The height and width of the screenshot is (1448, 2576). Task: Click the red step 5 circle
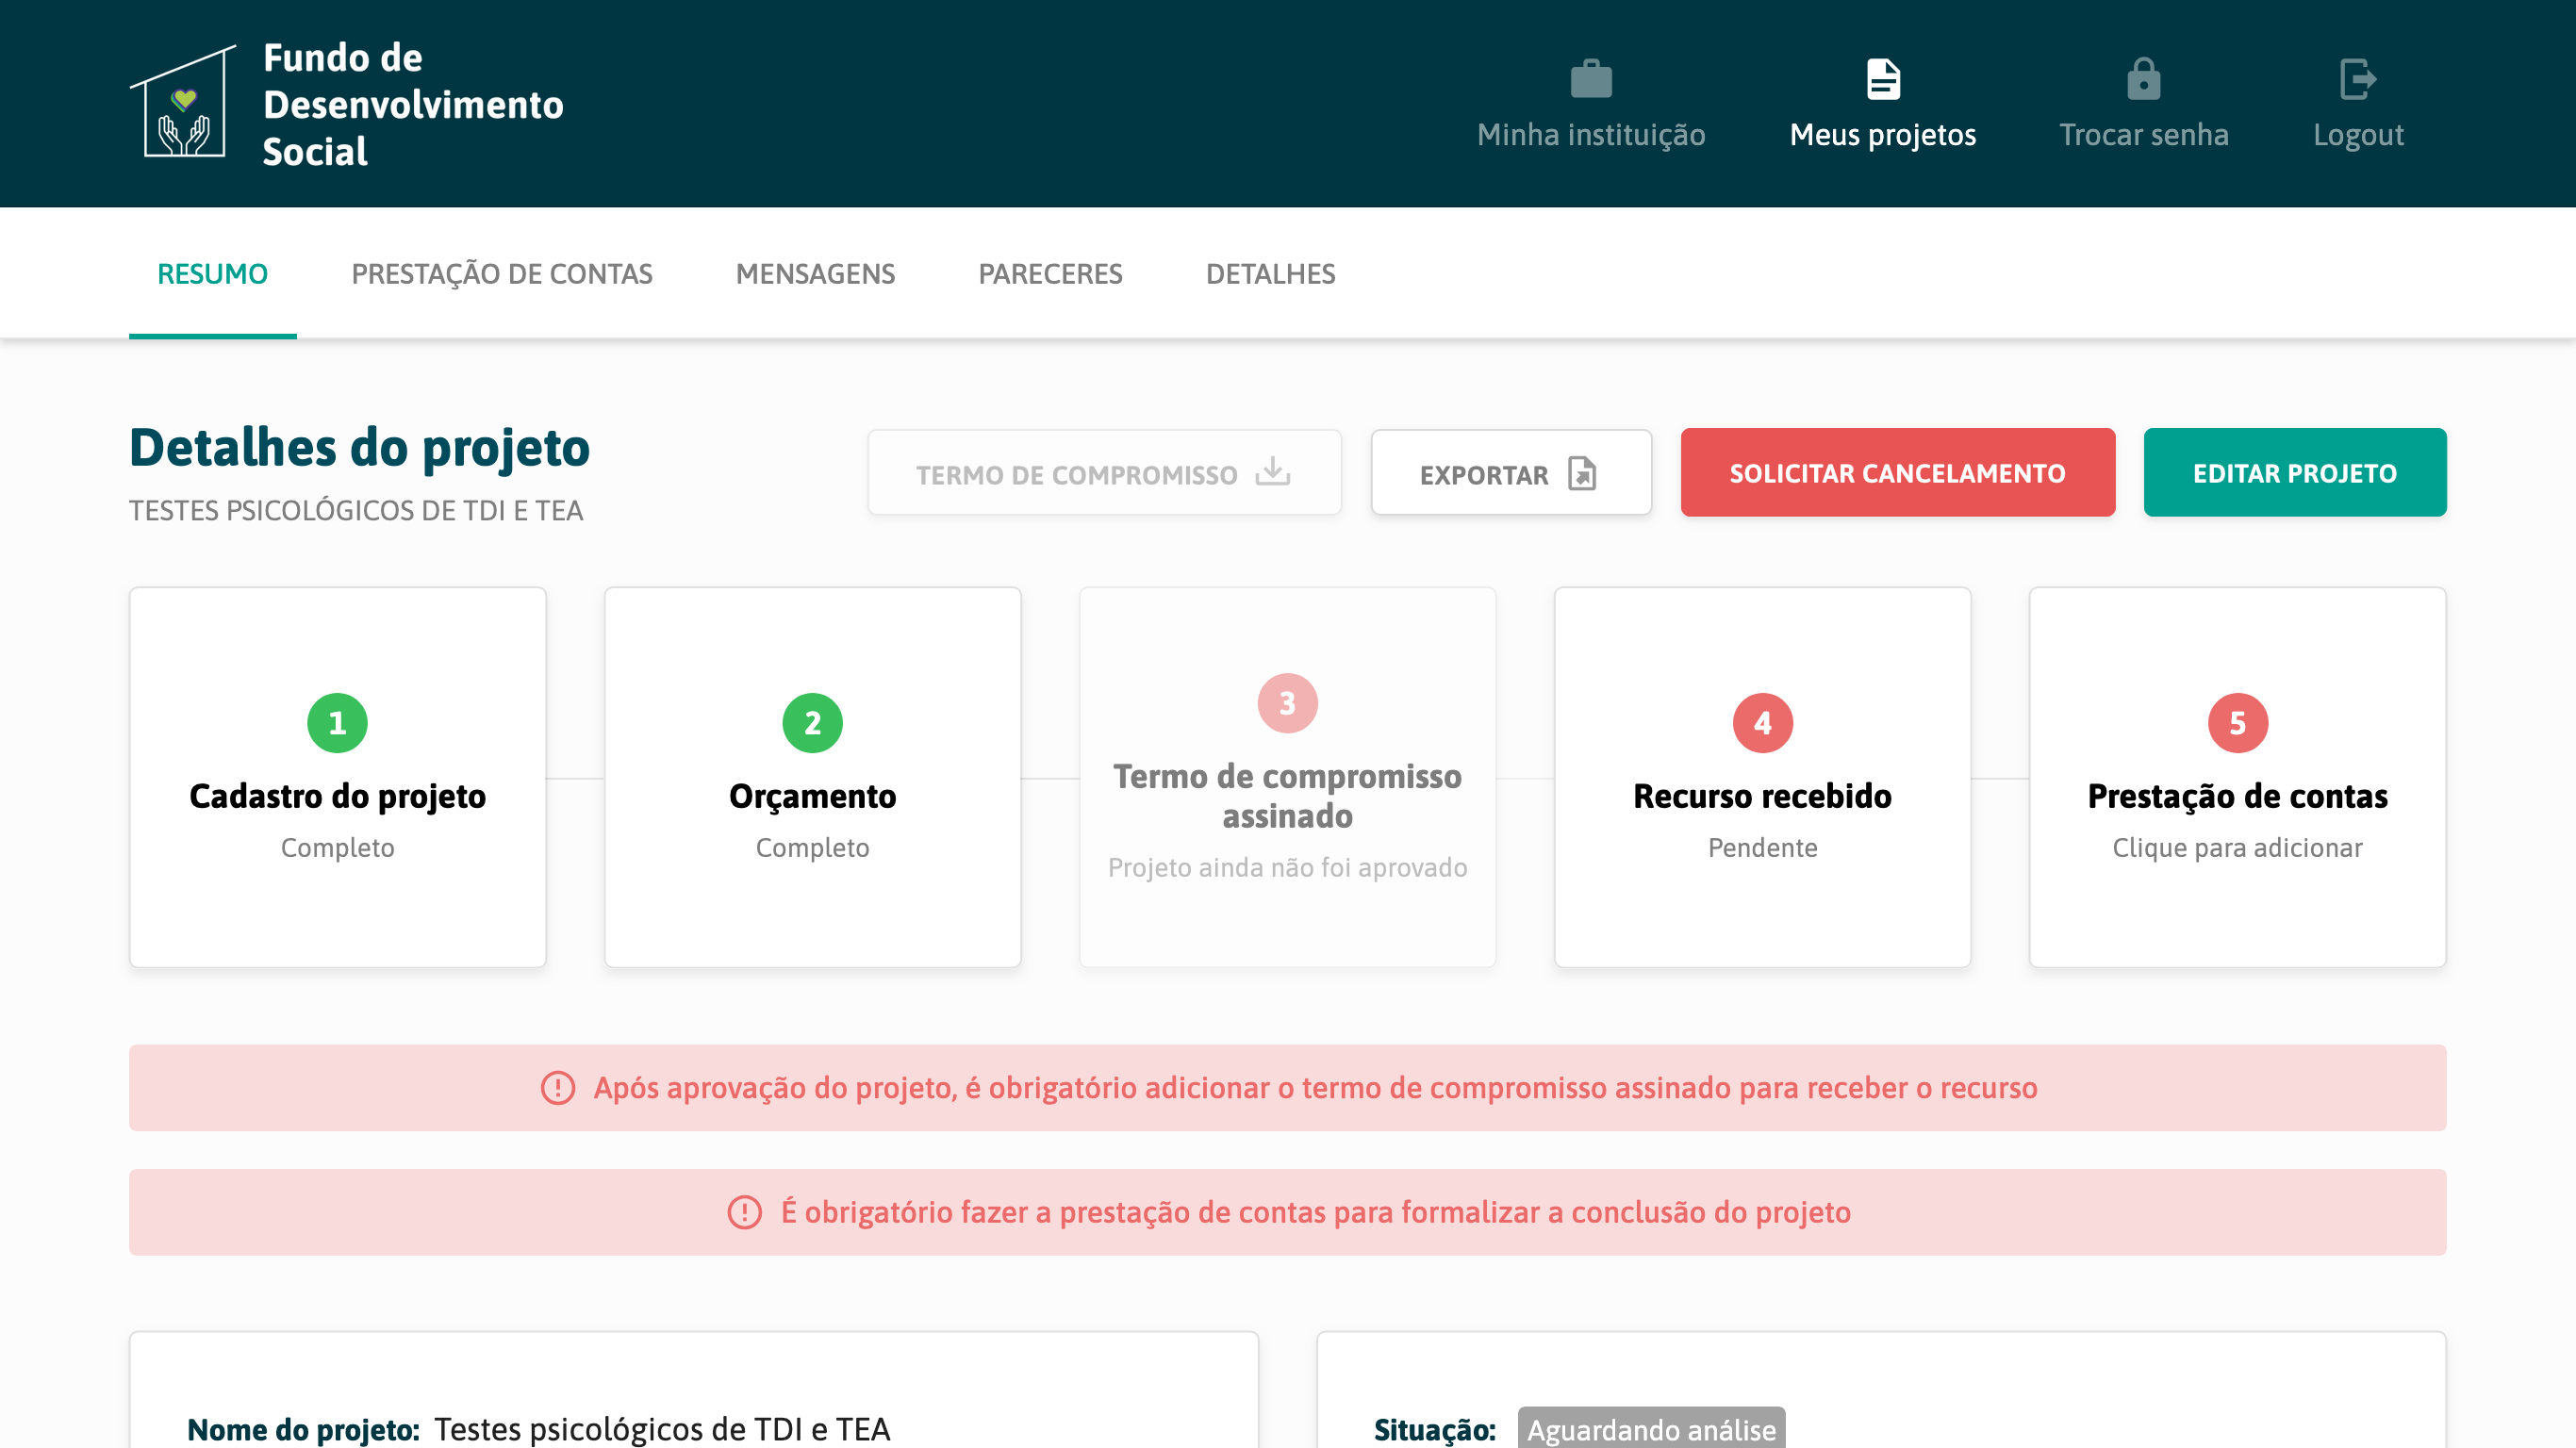pyautogui.click(x=2237, y=723)
